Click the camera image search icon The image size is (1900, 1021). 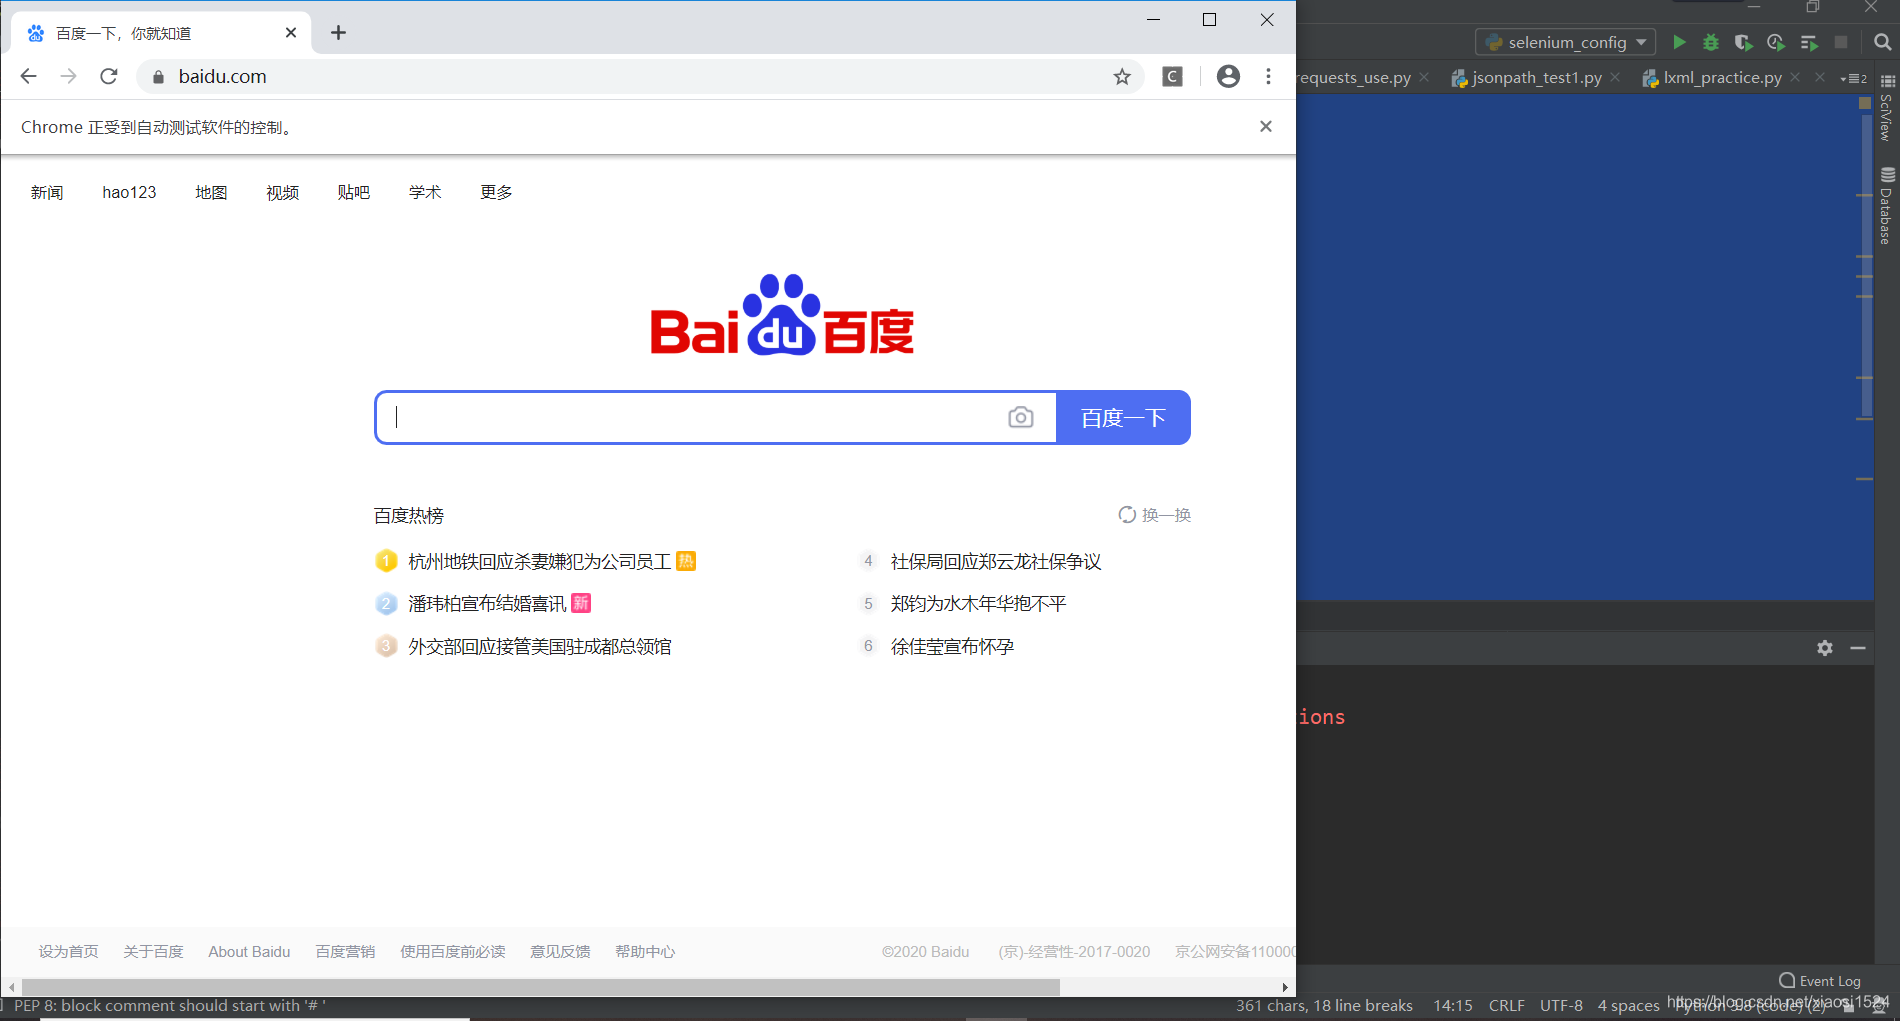pos(1020,417)
